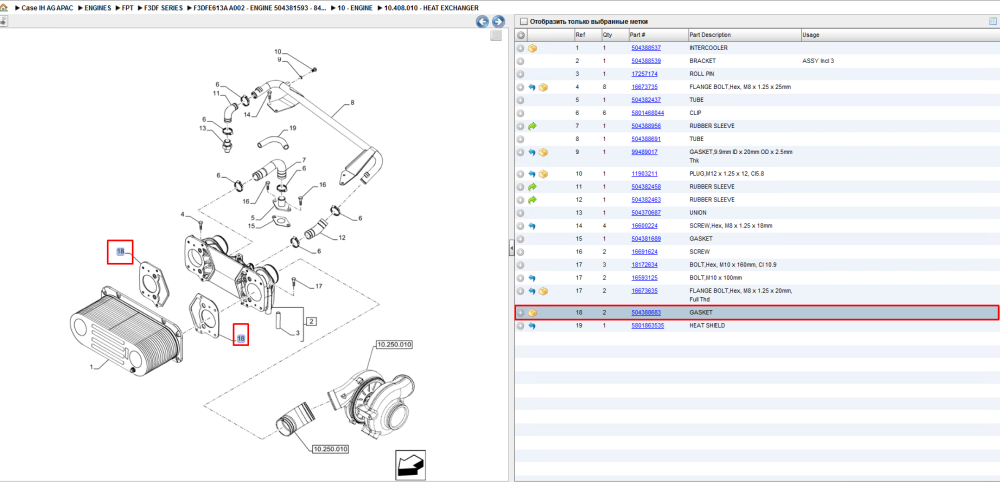Image resolution: width=1000 pixels, height=482 pixels.
Task: Click the green arrow icon on part 504382463 row
Action: [532, 200]
